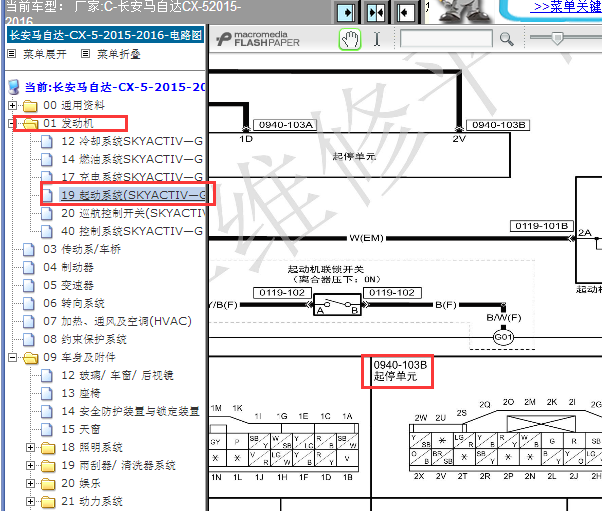Screen dimensions: 602x511
Task: Open 12 玻璃/车窗/后视镜
Action: (x=117, y=375)
